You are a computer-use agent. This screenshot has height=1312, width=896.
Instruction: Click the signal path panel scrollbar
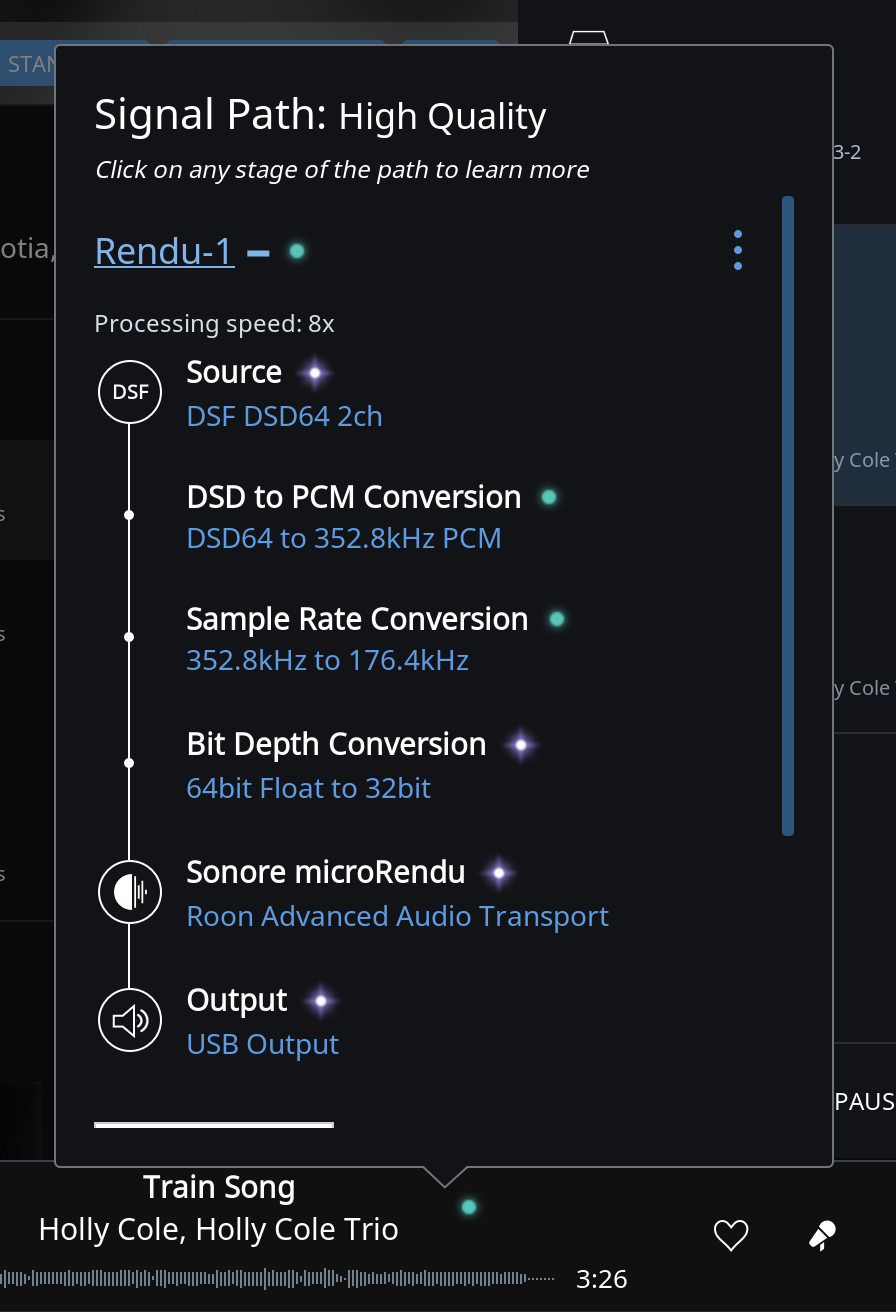point(788,515)
